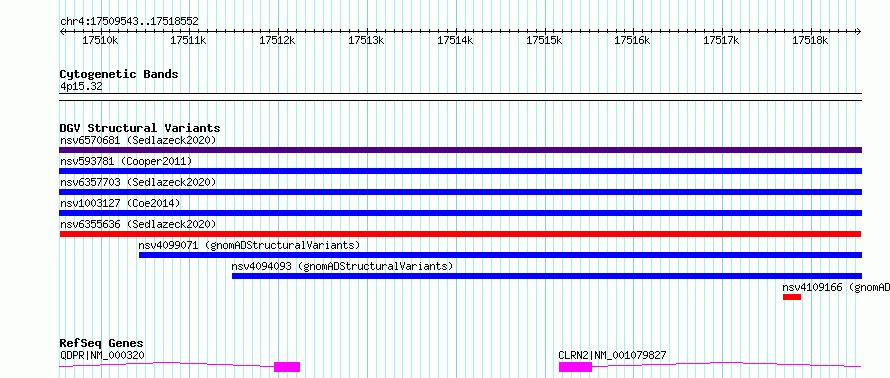890x378 pixels.
Task: Open the RefSeq Genes track title
Action: (x=101, y=343)
